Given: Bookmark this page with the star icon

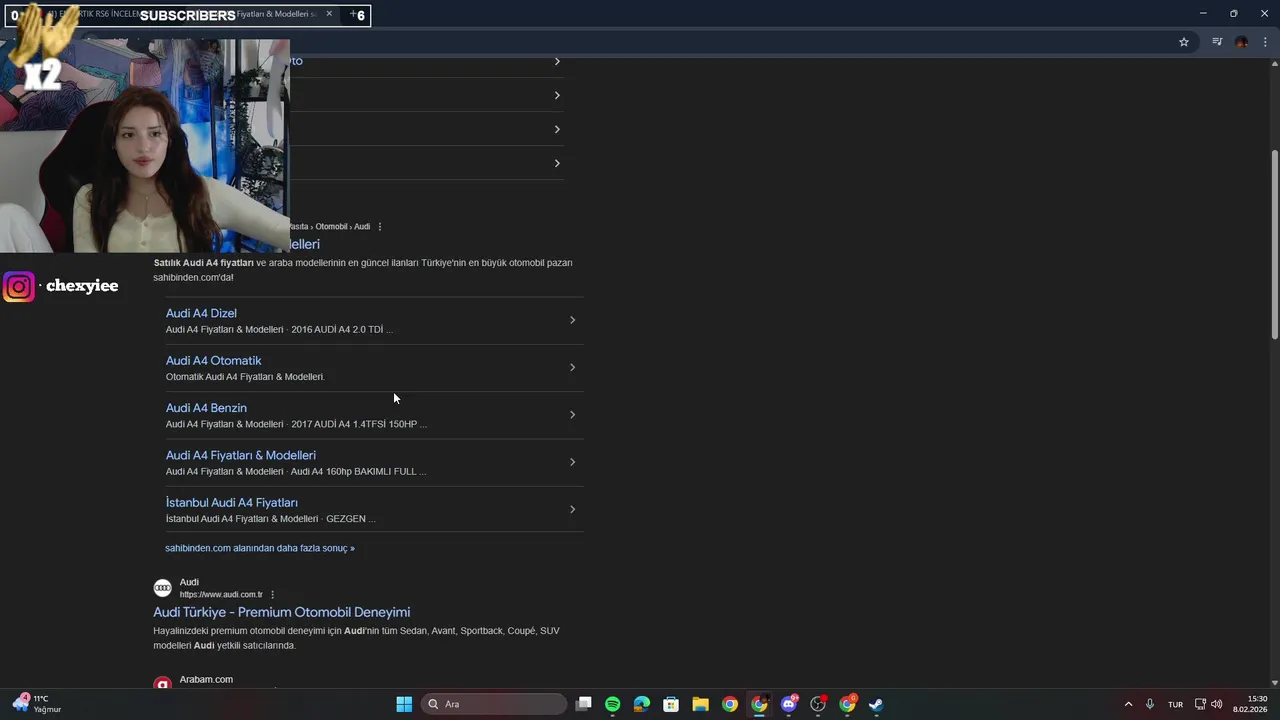Looking at the screenshot, I should tap(1184, 42).
